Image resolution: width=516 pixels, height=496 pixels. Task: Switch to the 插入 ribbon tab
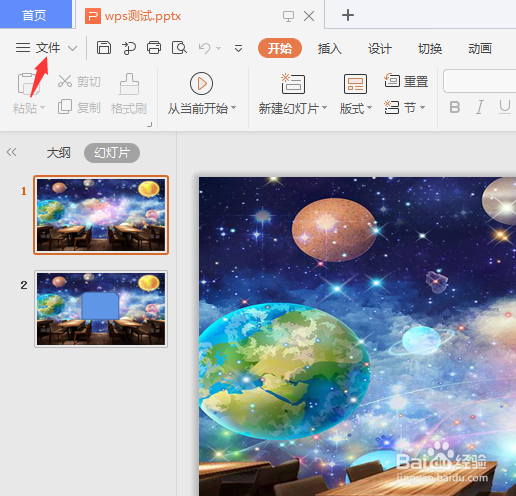pyautogui.click(x=330, y=49)
